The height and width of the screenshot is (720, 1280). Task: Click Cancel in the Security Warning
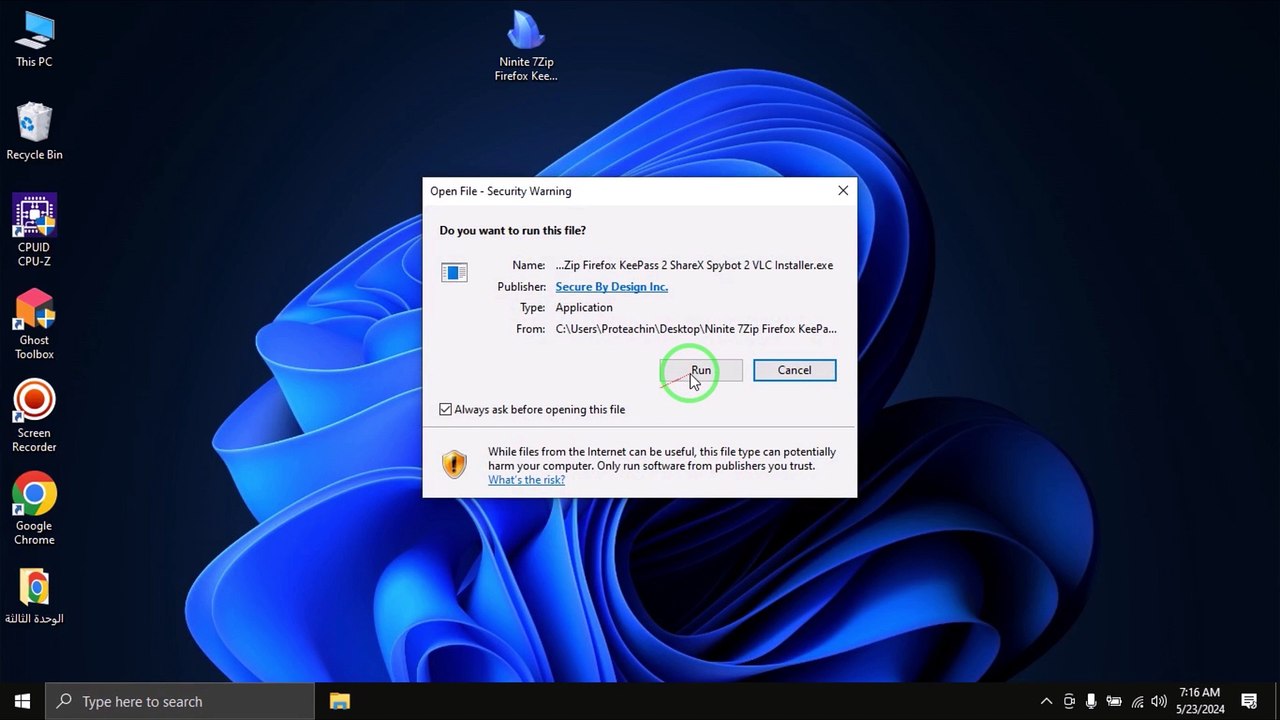tap(795, 370)
